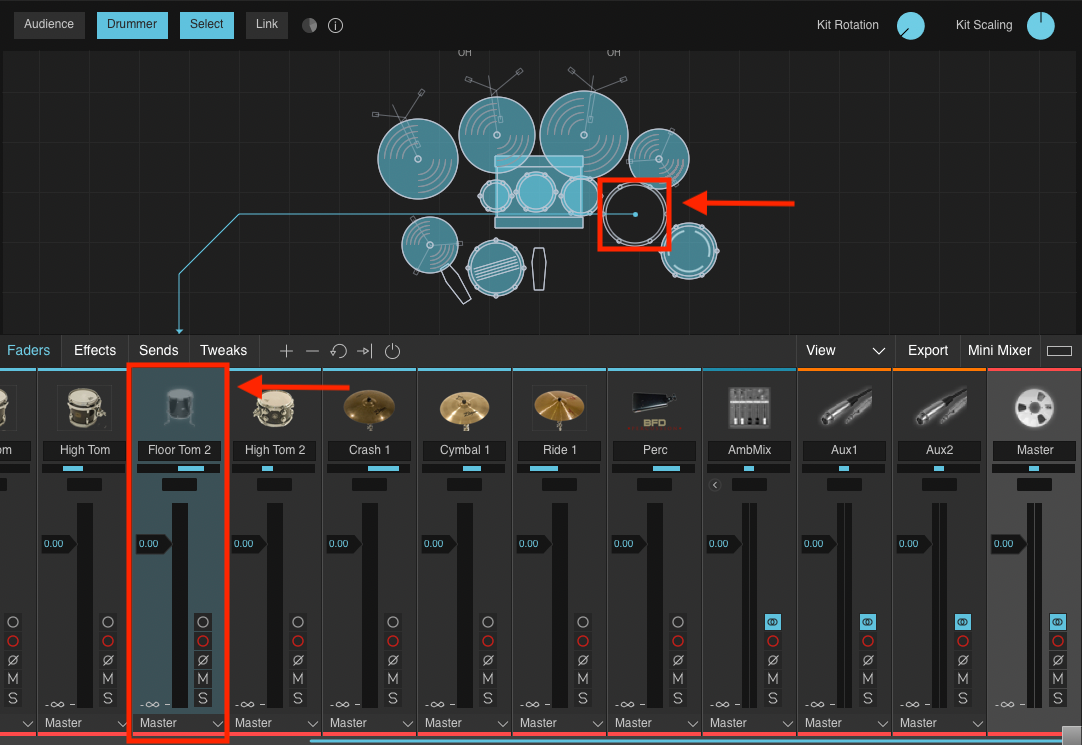Viewport: 1082px width, 745px height.
Task: Select the Audience view button
Action: coord(49,25)
